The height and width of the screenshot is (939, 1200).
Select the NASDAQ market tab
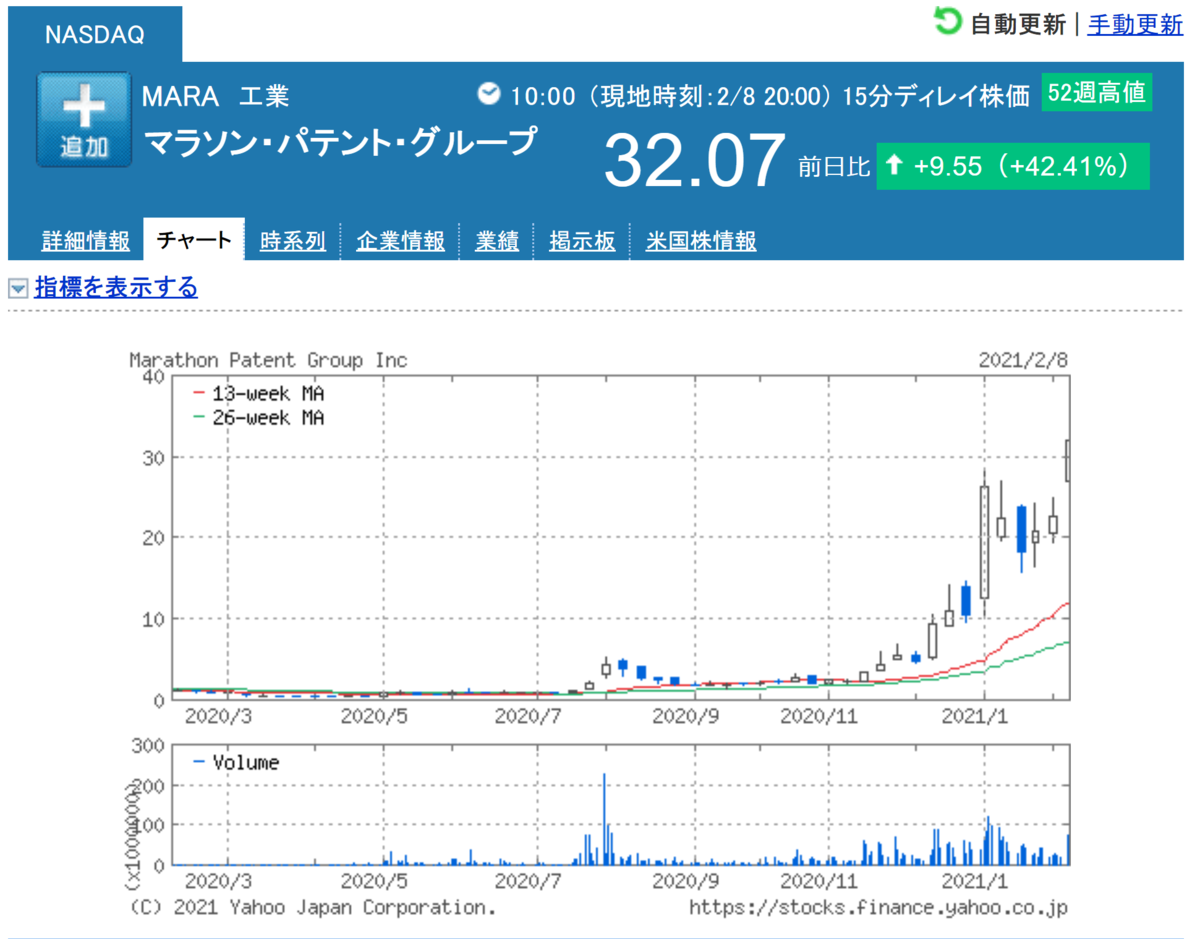coord(95,34)
